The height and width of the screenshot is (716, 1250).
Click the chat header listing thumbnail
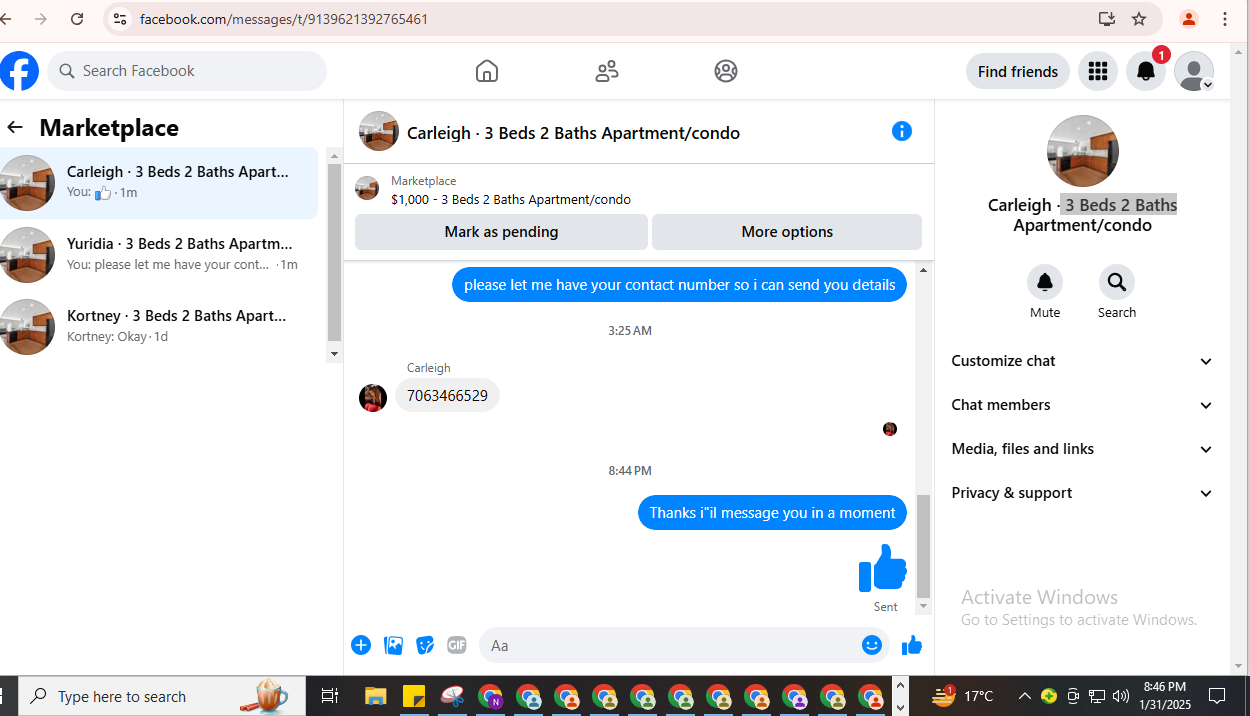point(379,131)
